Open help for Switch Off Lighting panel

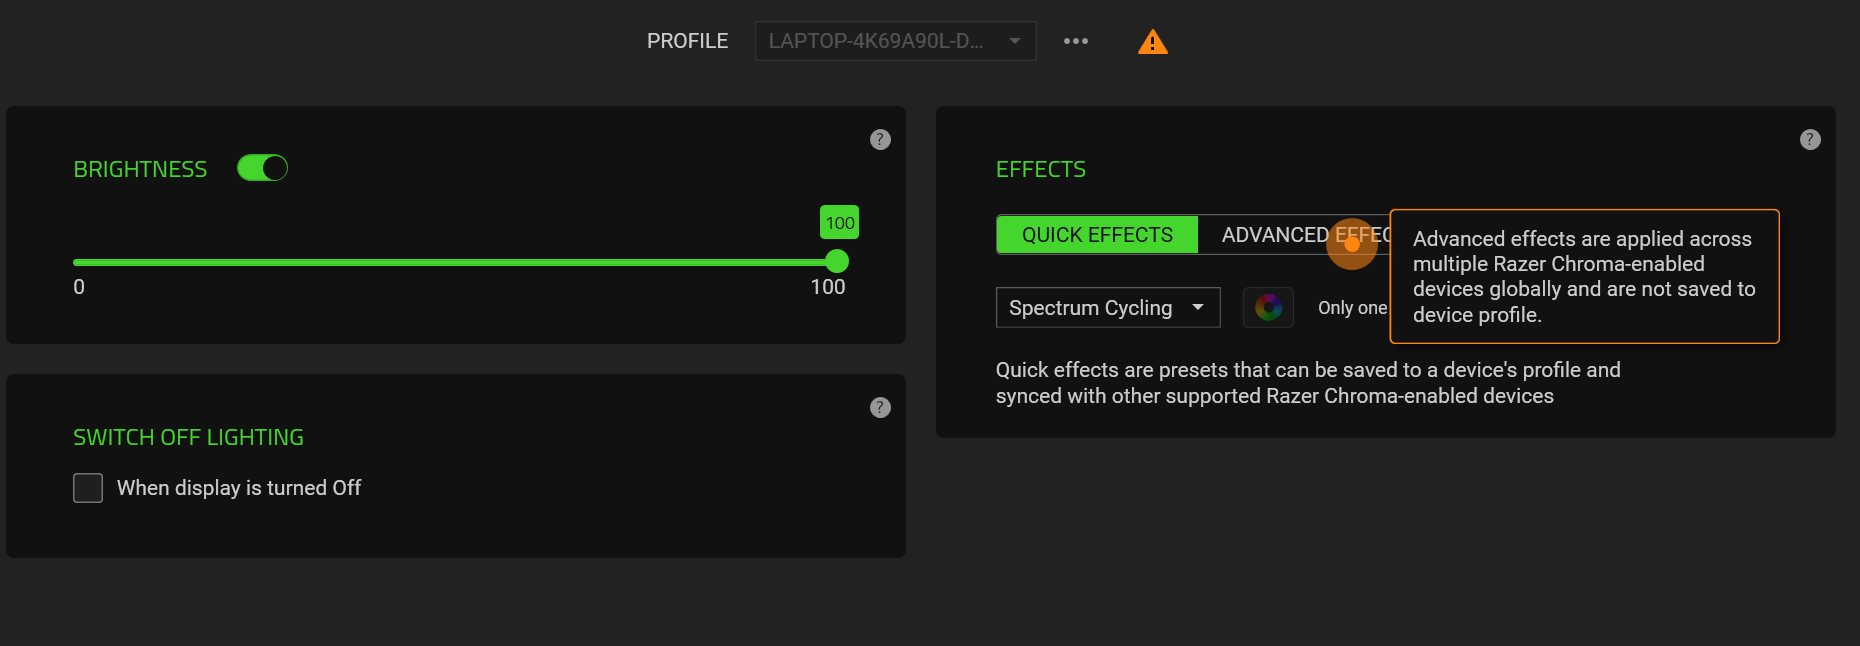coord(880,407)
